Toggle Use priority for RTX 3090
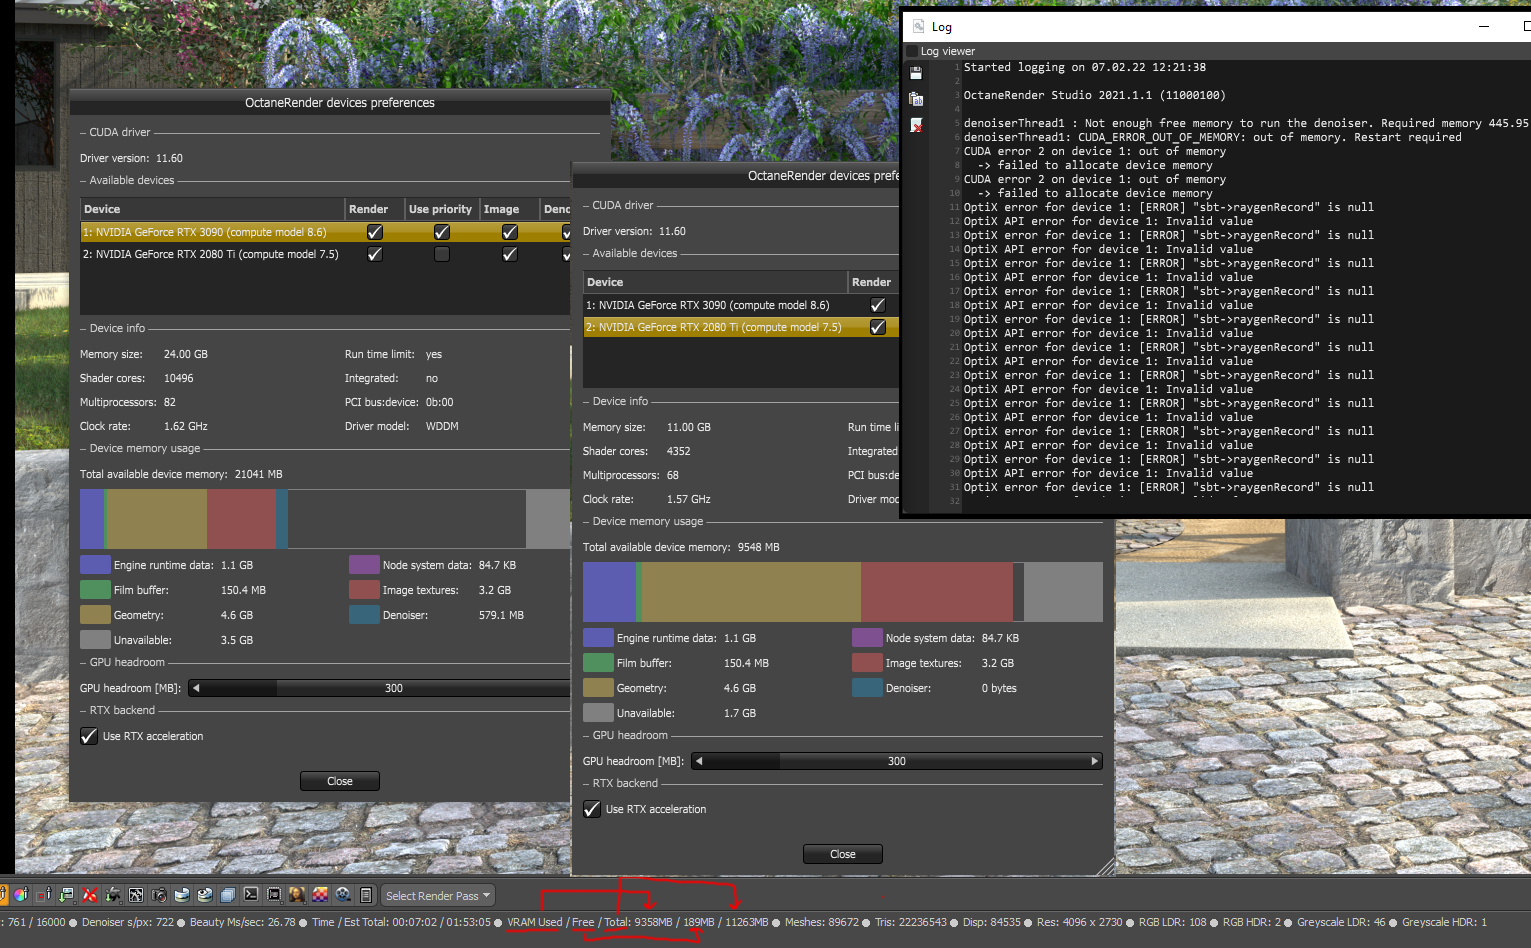 coord(442,232)
